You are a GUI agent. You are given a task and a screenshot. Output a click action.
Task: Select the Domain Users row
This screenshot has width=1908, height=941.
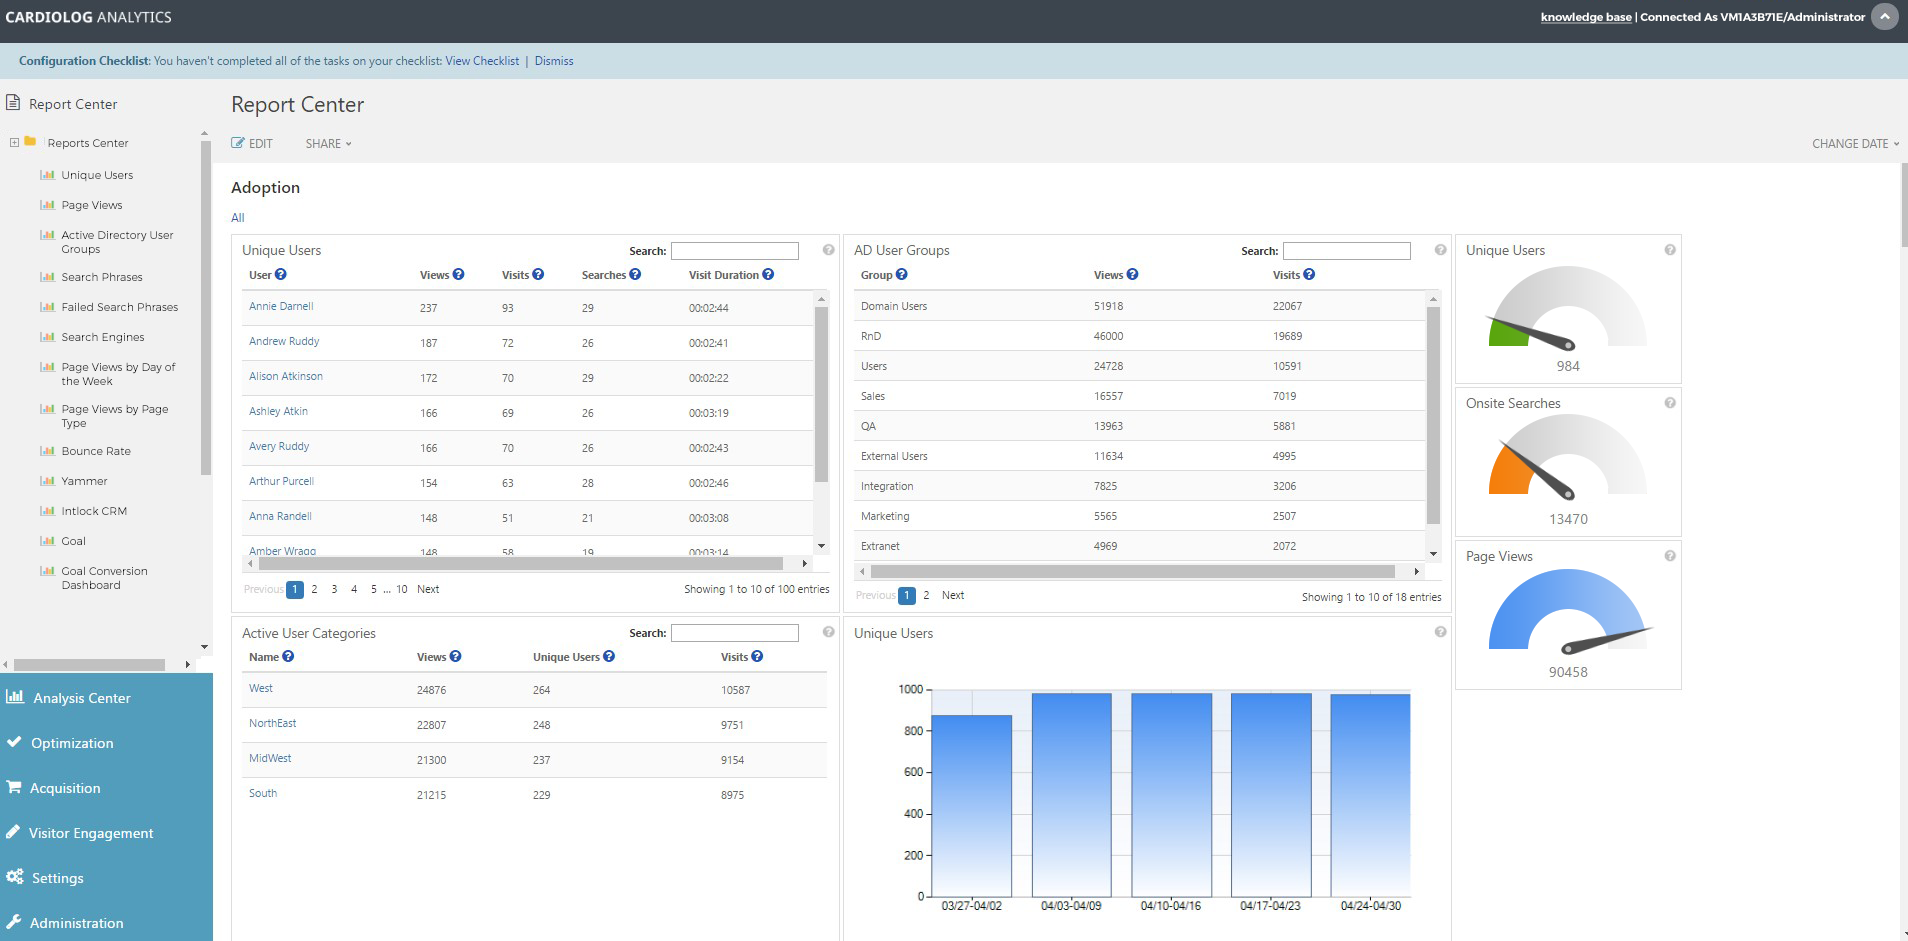pos(1138,306)
